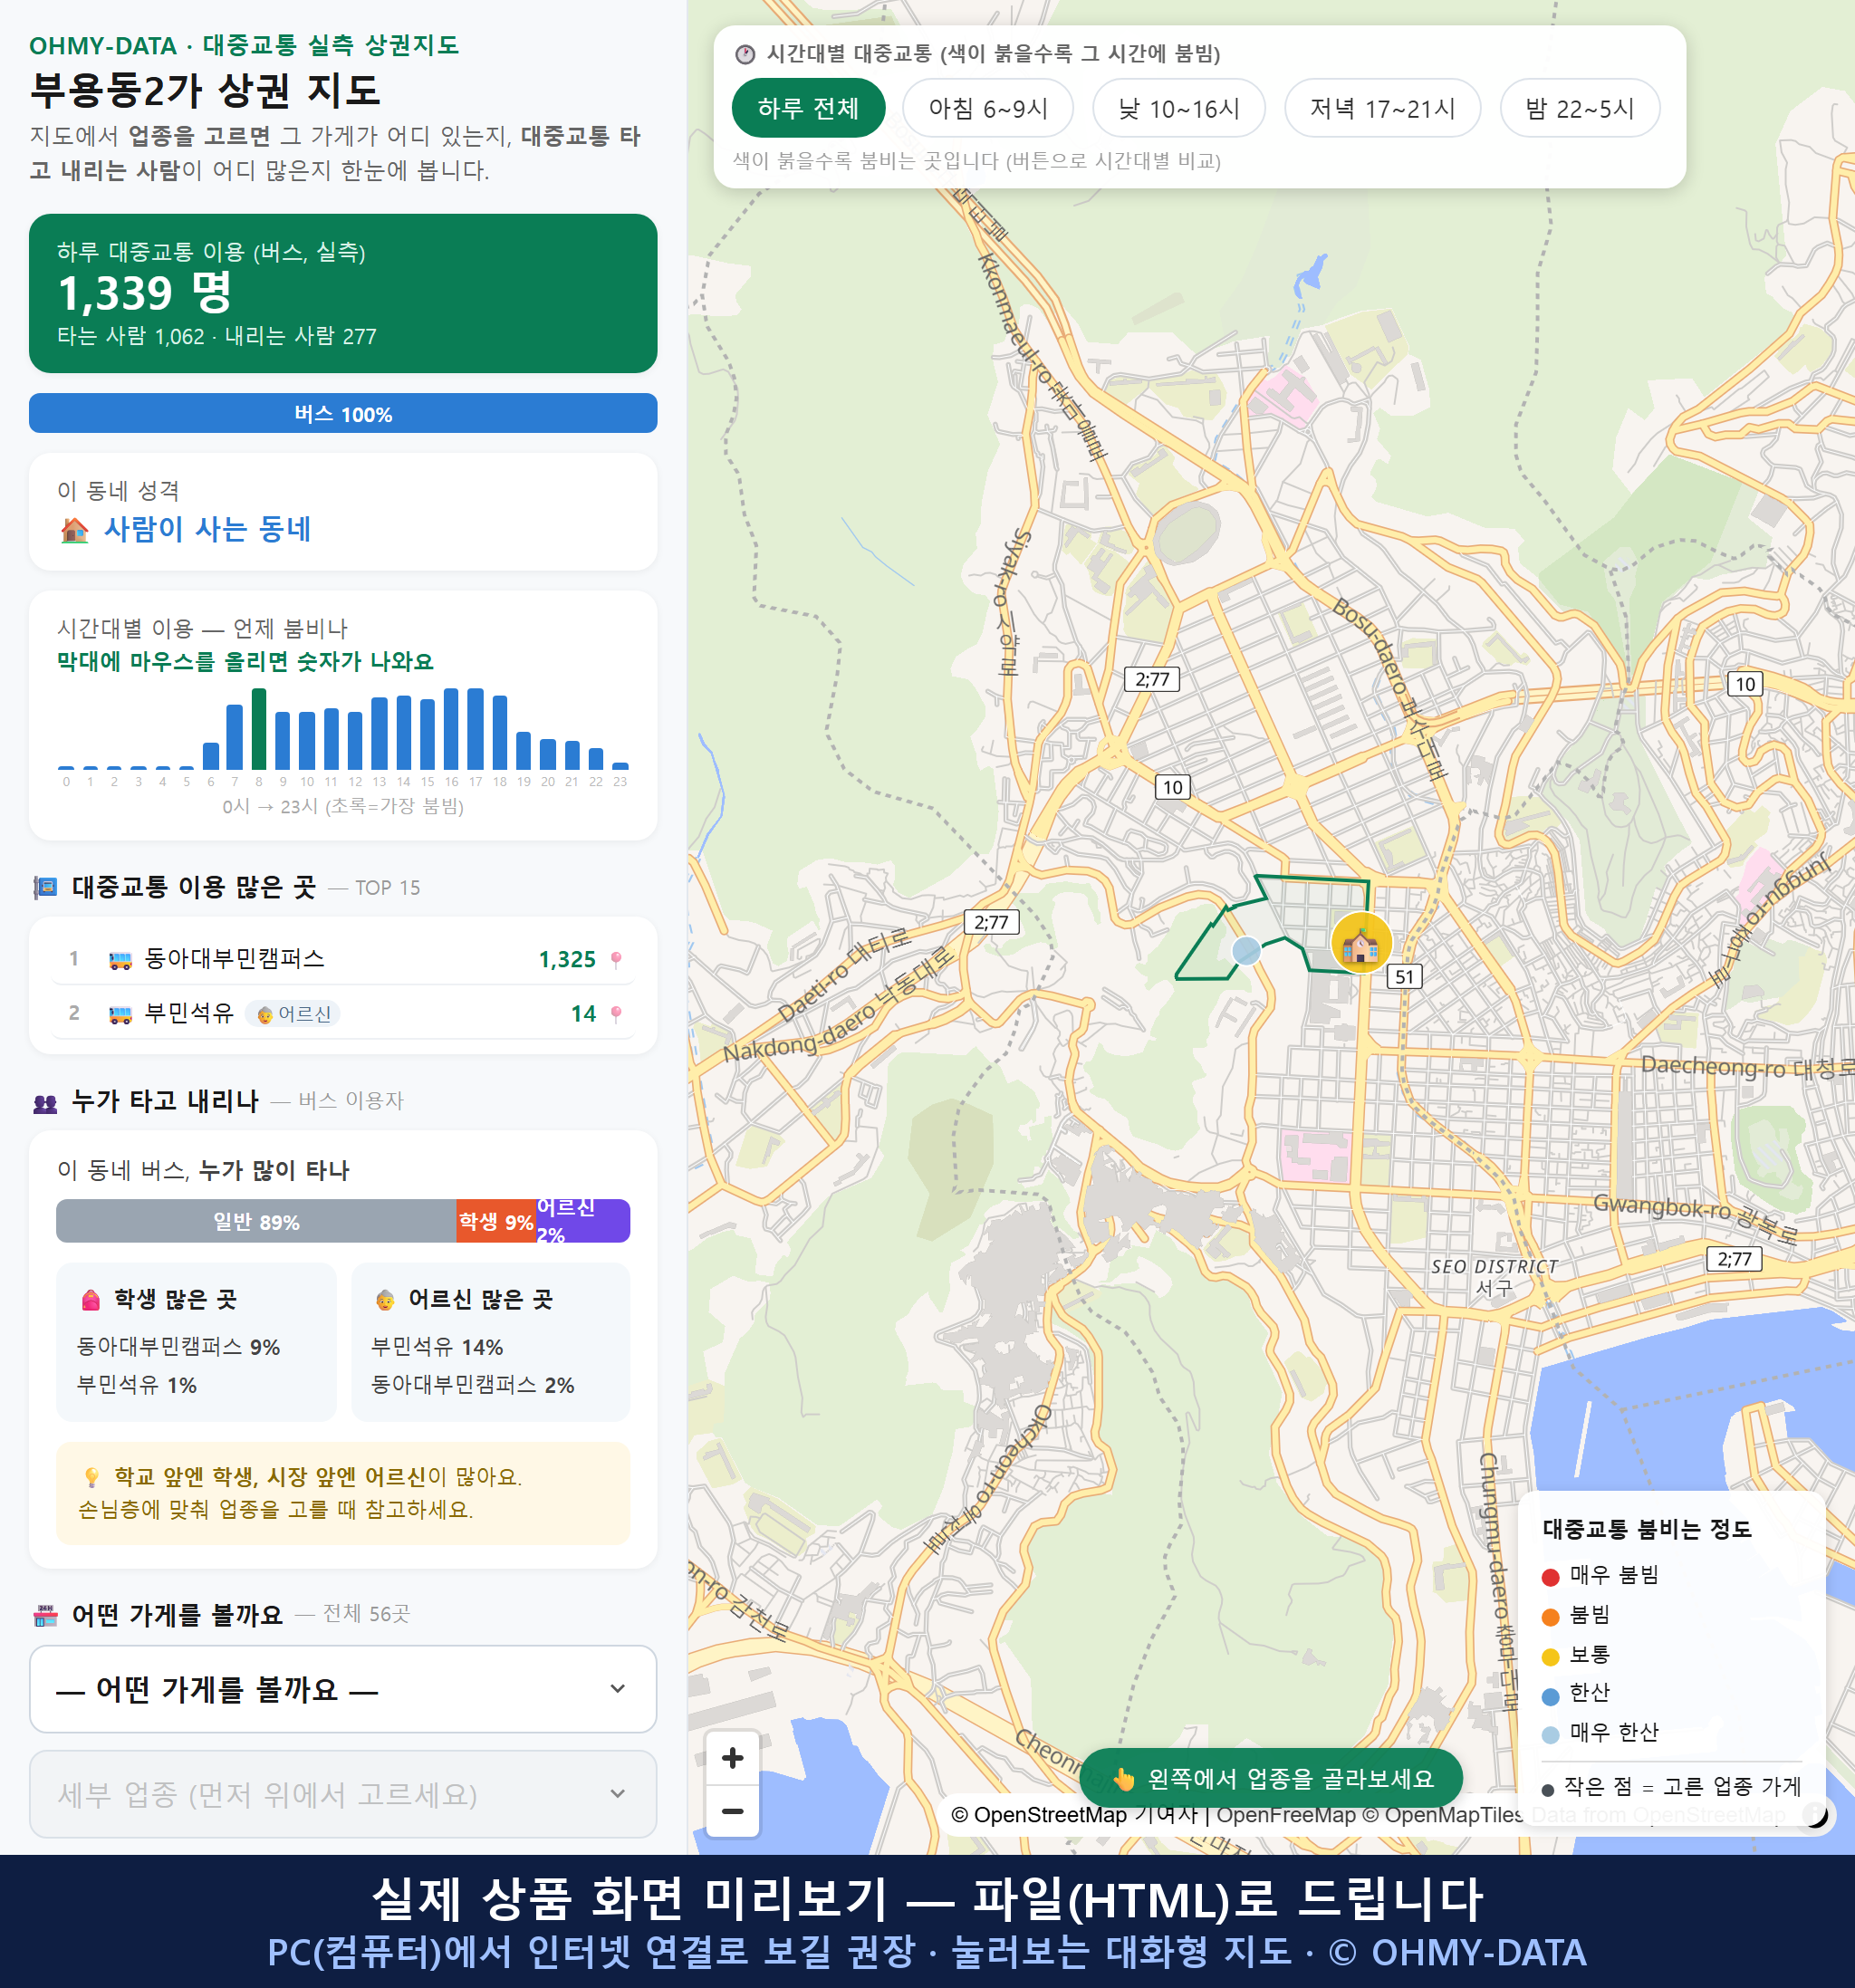The image size is (1855, 1988).
Task: Click the 왼쪽에서 업종을 골라보세요 banner
Action: (1270, 1778)
